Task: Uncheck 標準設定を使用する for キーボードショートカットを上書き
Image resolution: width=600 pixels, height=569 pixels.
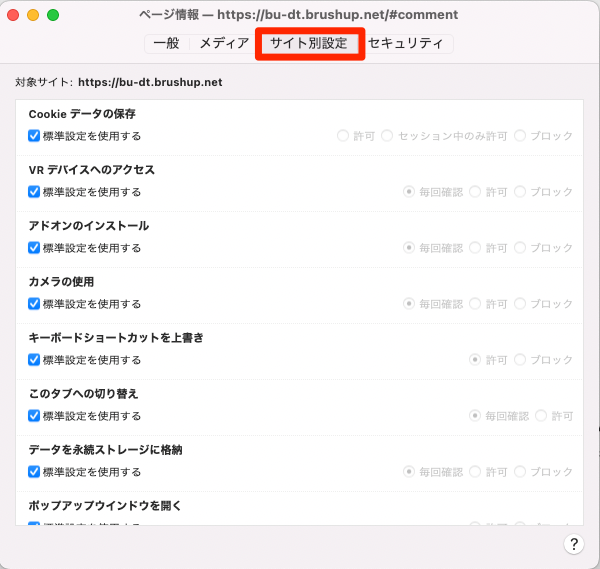Action: tap(35, 360)
